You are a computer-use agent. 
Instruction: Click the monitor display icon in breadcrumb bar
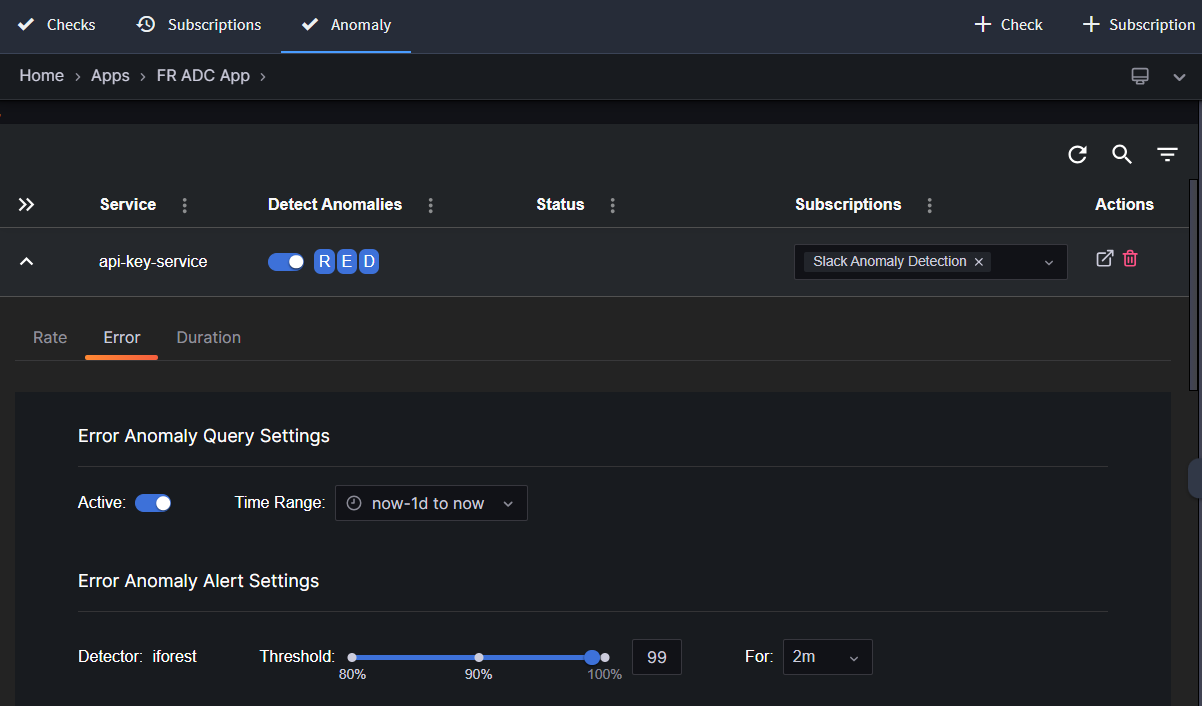(x=1140, y=77)
